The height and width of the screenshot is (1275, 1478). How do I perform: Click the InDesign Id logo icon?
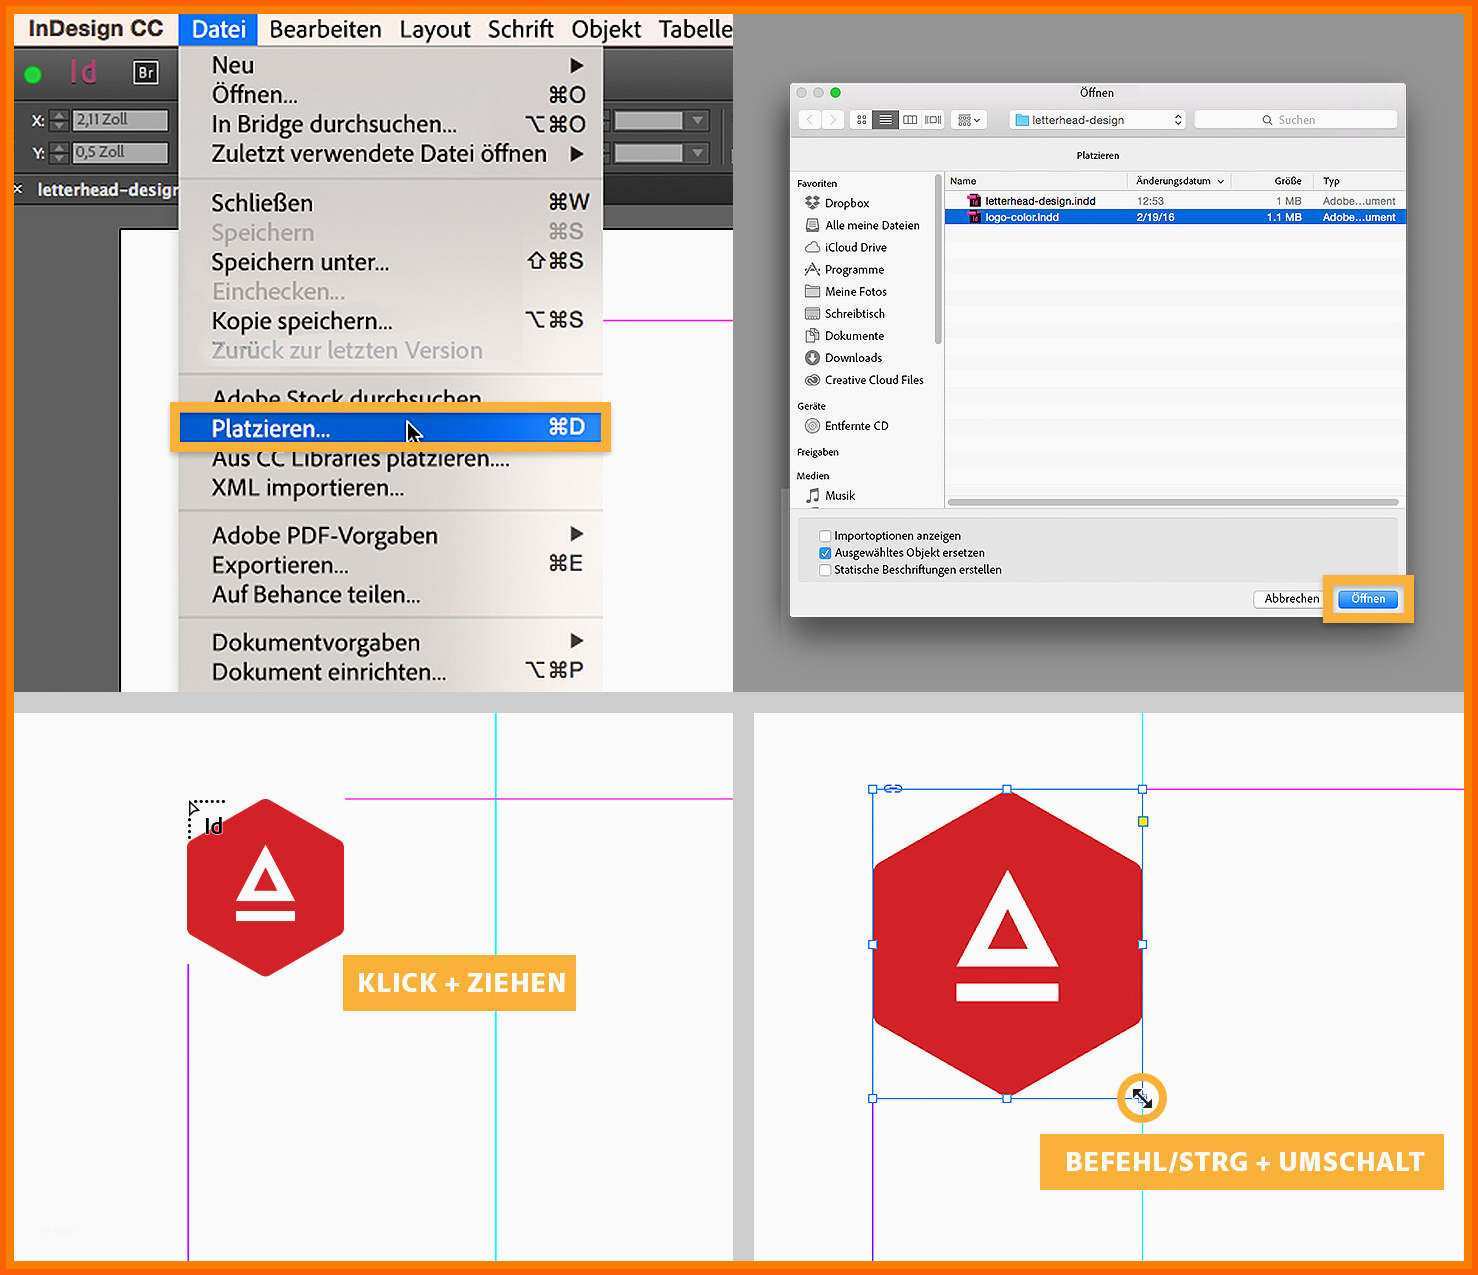(x=83, y=72)
